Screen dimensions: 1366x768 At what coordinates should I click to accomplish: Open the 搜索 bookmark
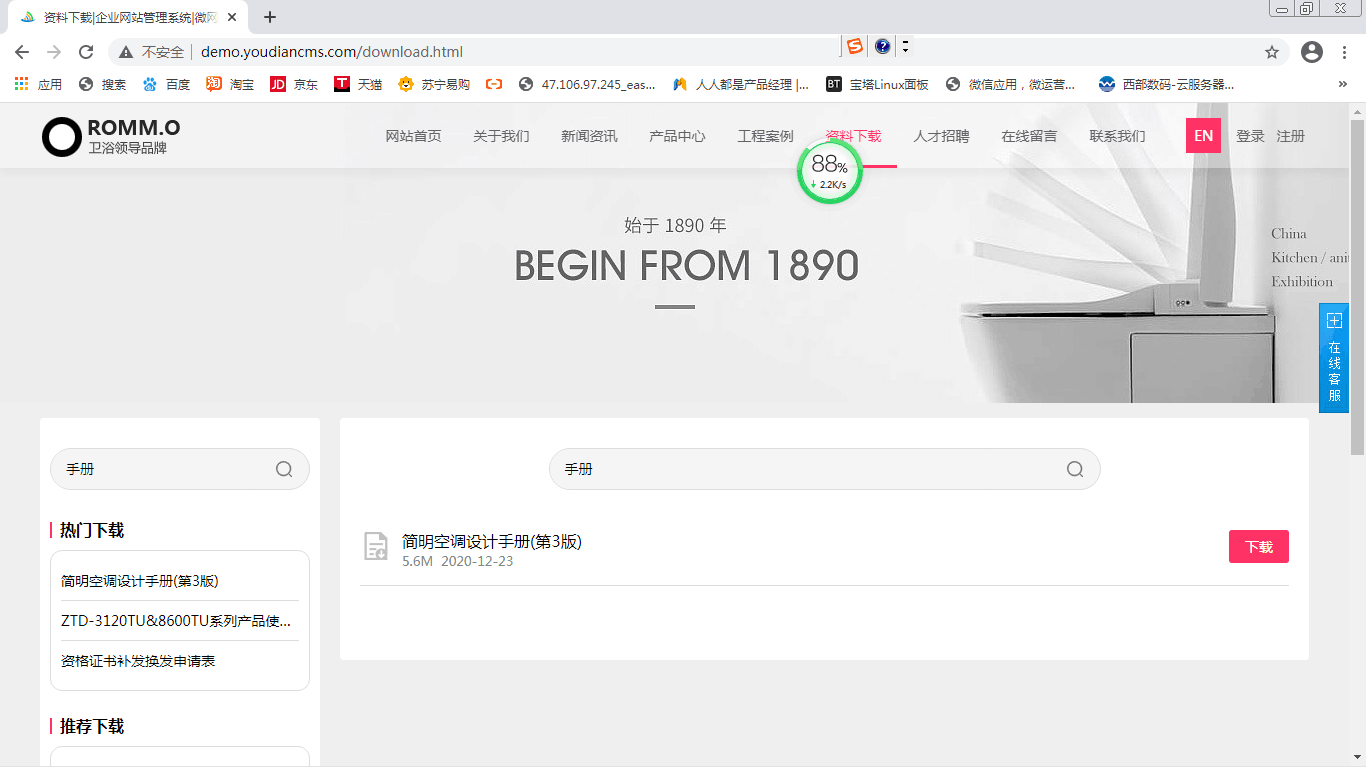[102, 85]
